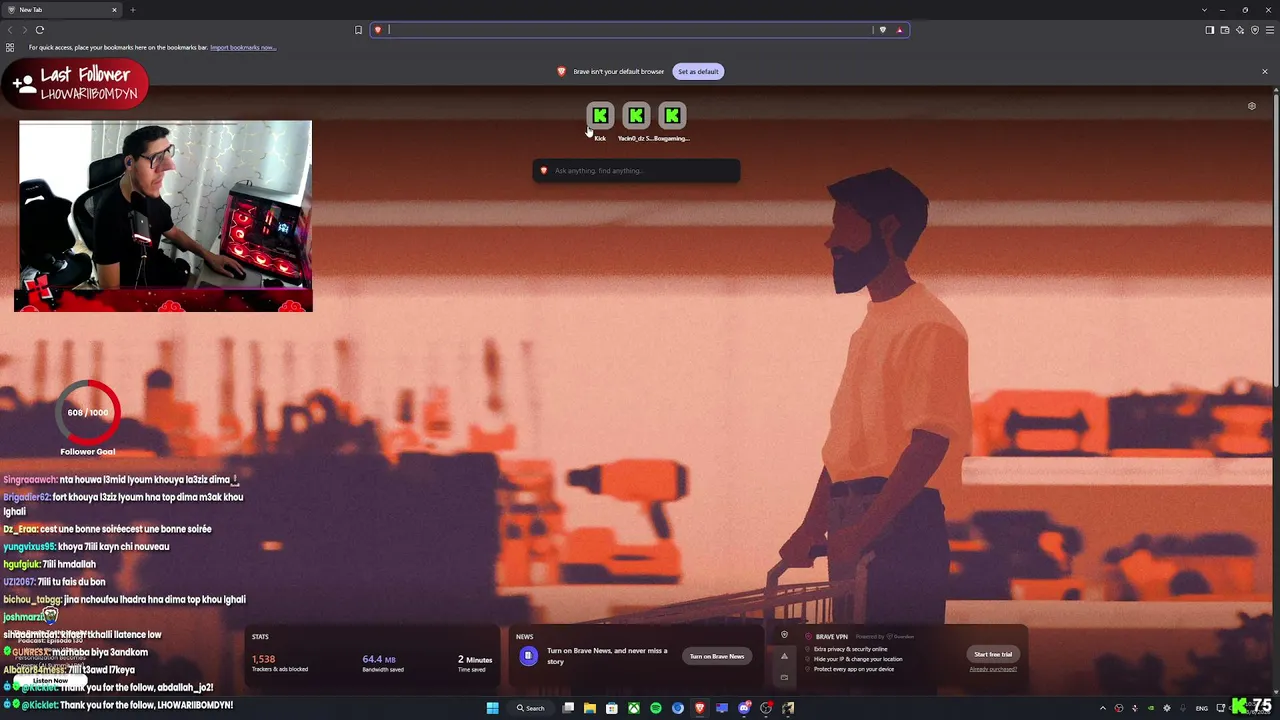Open the apps grid in bookmarks bar
Viewport: 1280px width, 720px height.
10,47
